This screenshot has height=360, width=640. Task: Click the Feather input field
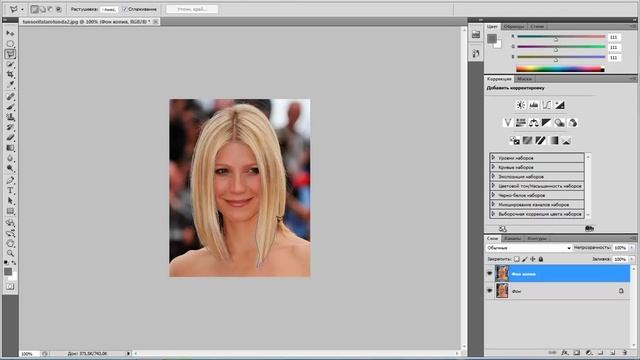[109, 9]
